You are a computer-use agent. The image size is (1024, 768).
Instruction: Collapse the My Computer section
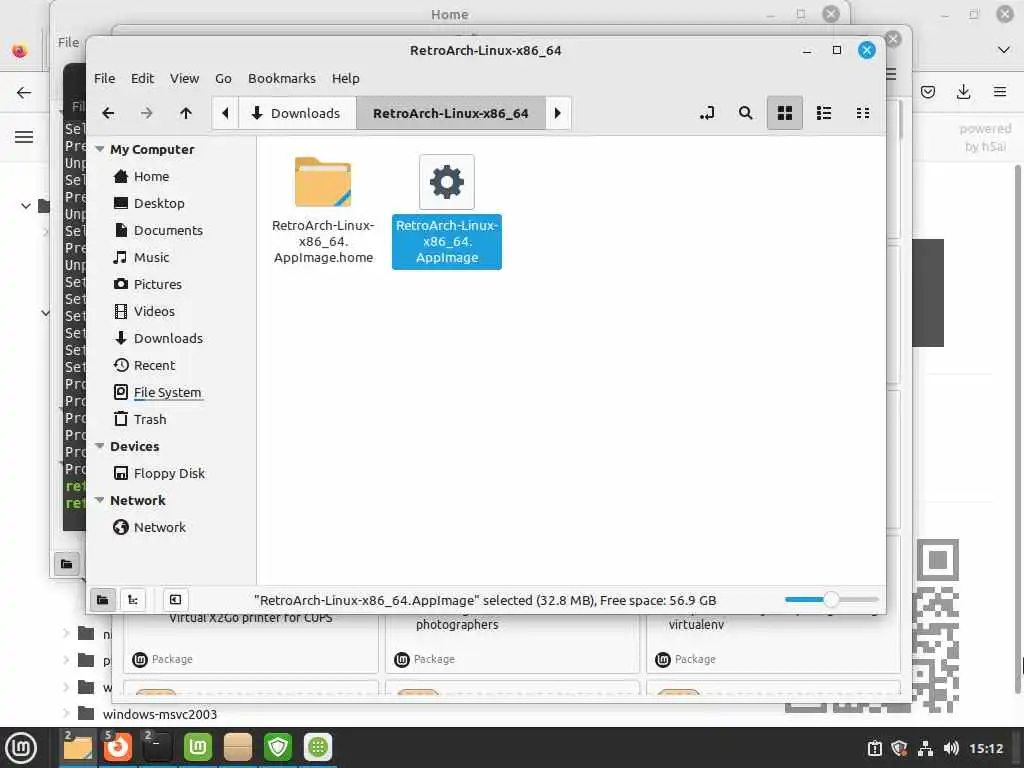pos(100,149)
